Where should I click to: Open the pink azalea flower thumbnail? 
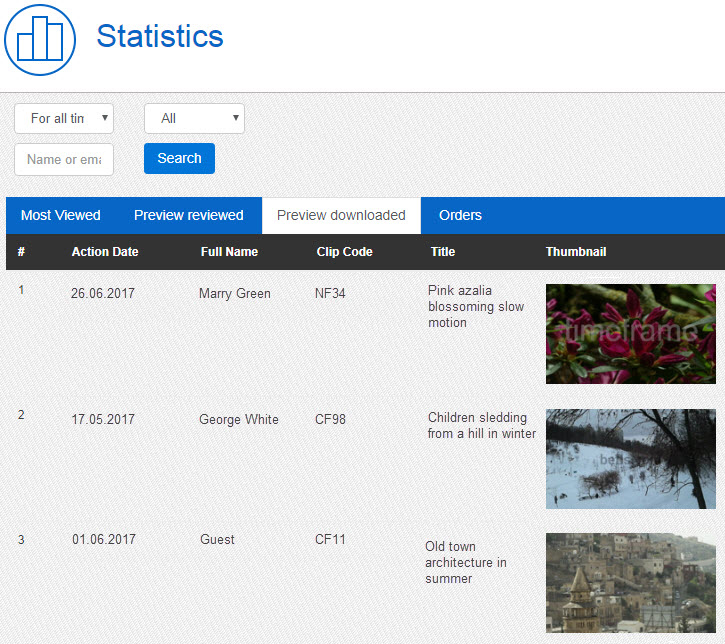630,334
